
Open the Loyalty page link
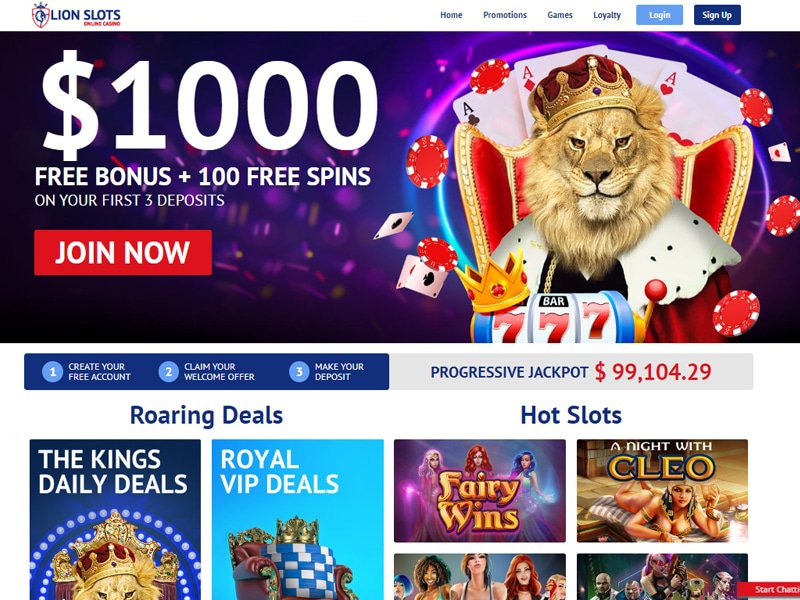[607, 15]
